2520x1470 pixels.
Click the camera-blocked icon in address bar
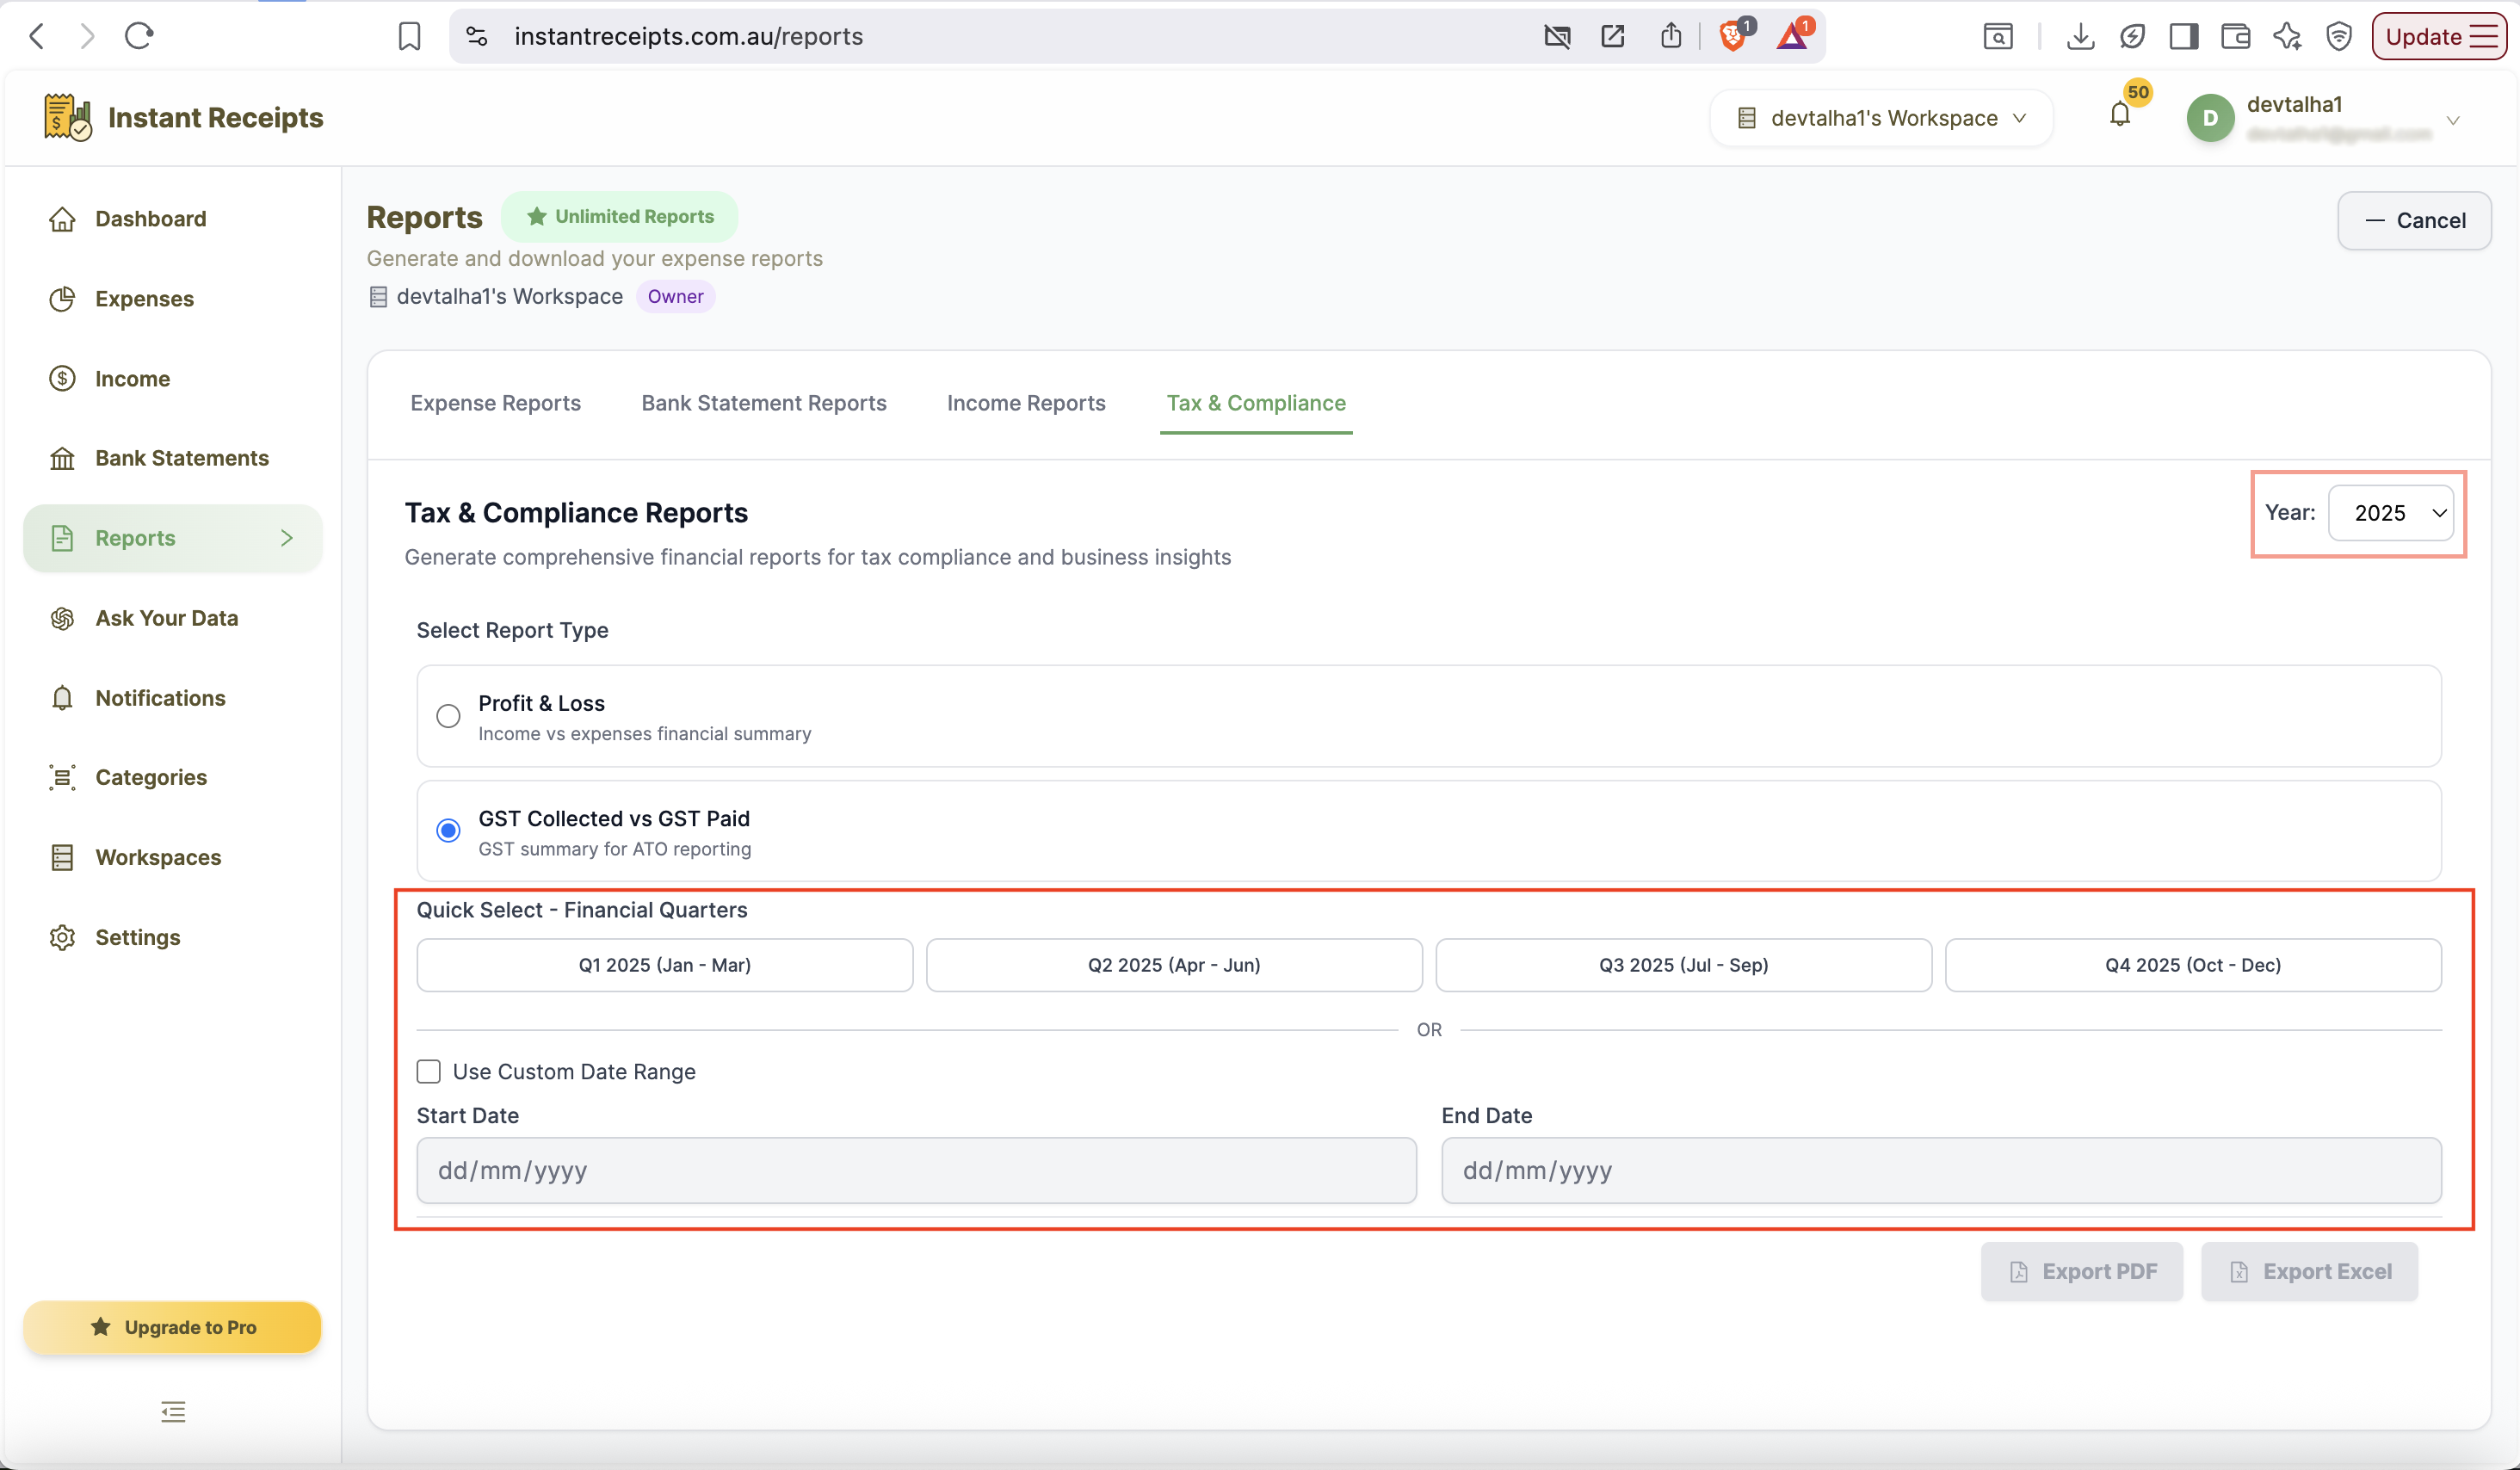(x=1557, y=37)
